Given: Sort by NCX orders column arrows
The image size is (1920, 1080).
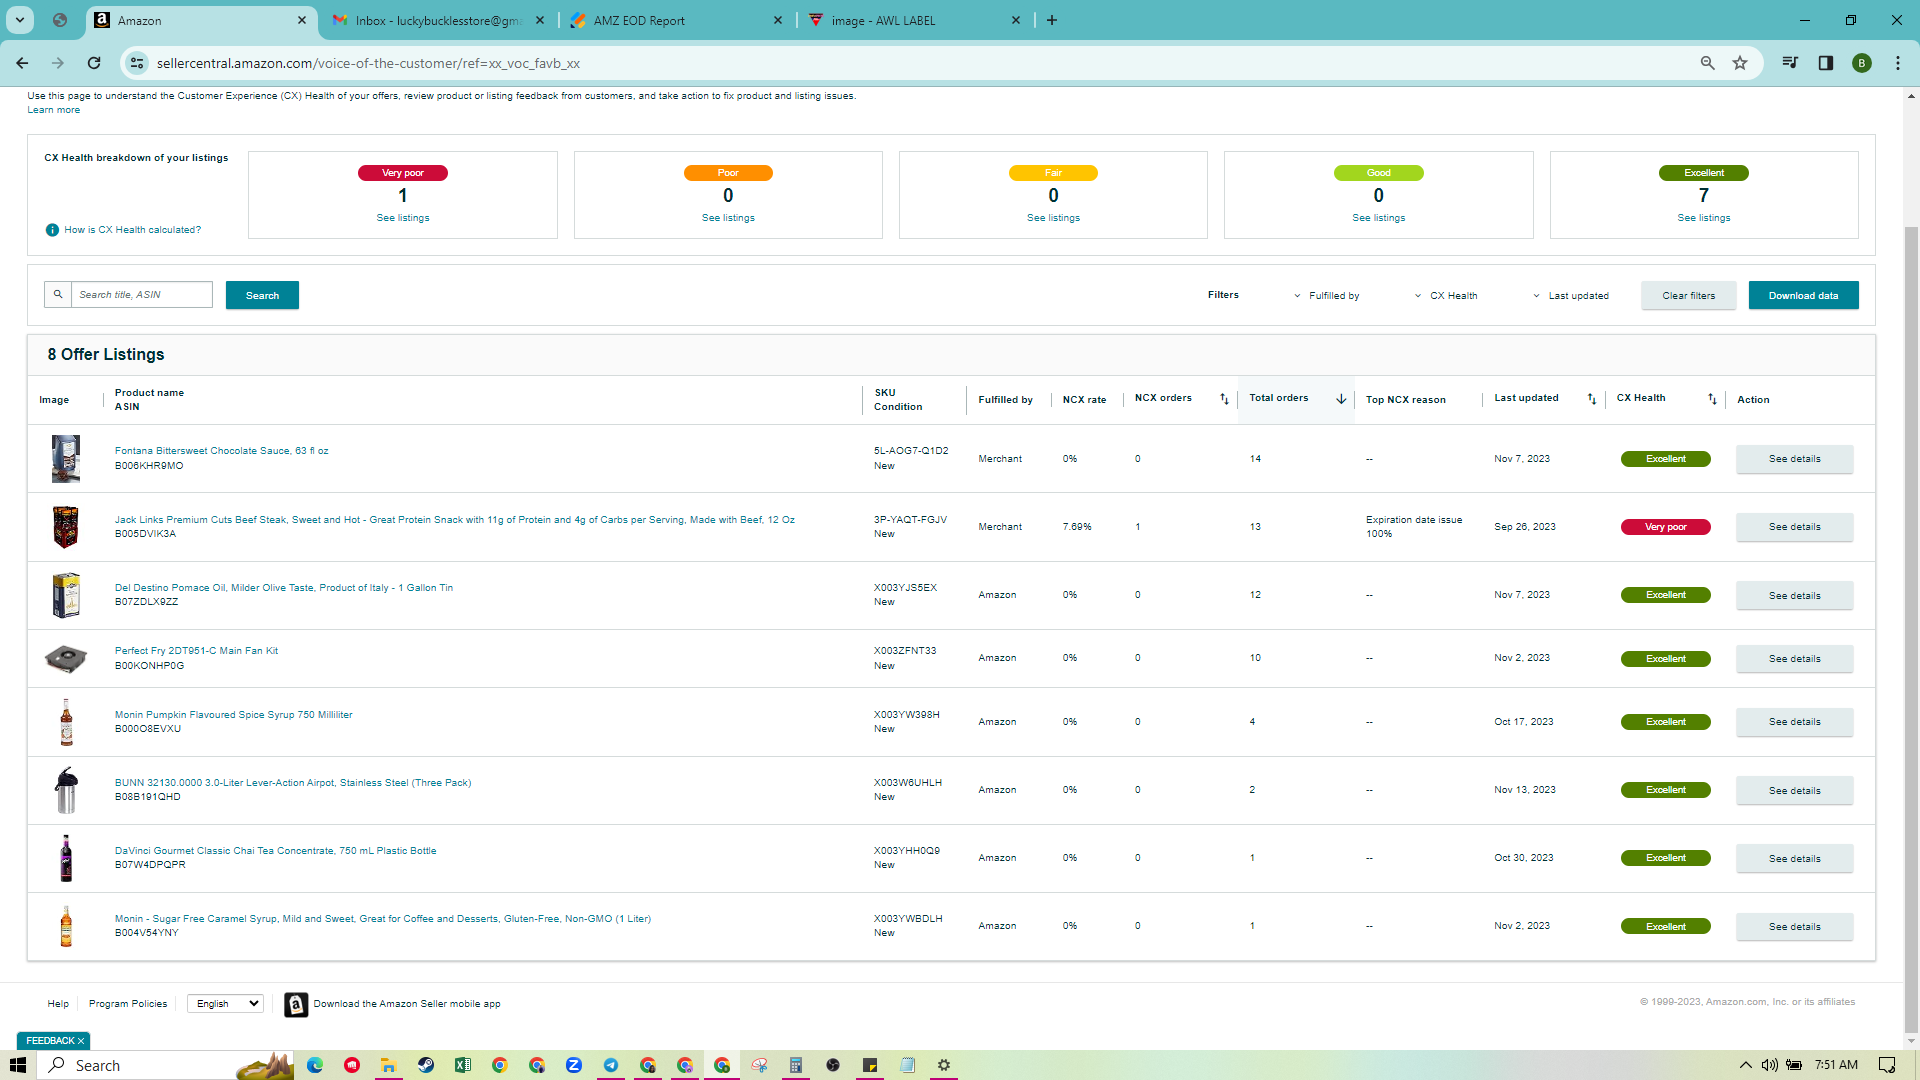Looking at the screenshot, I should click(1224, 399).
